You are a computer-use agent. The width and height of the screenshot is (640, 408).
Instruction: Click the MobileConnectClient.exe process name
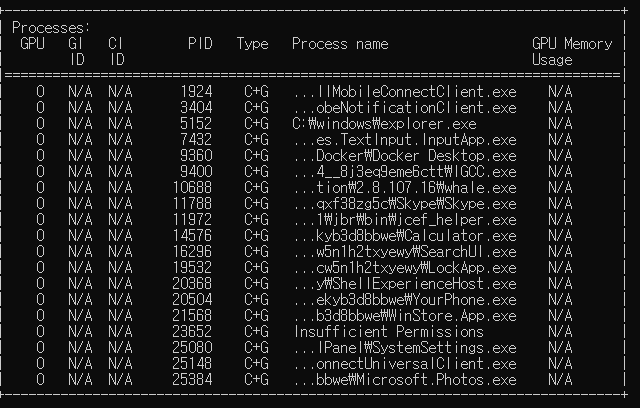(x=405, y=92)
